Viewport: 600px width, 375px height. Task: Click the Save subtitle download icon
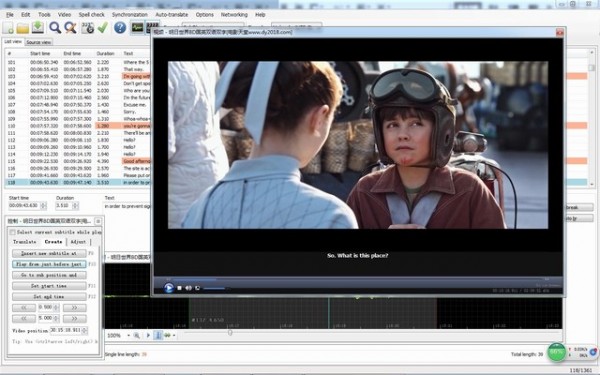point(38,28)
